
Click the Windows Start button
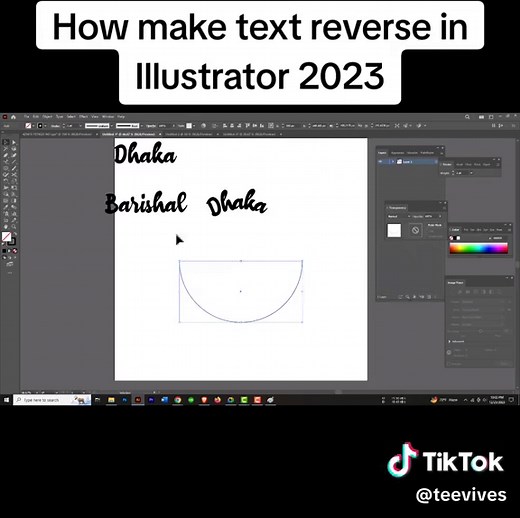pos(6,400)
